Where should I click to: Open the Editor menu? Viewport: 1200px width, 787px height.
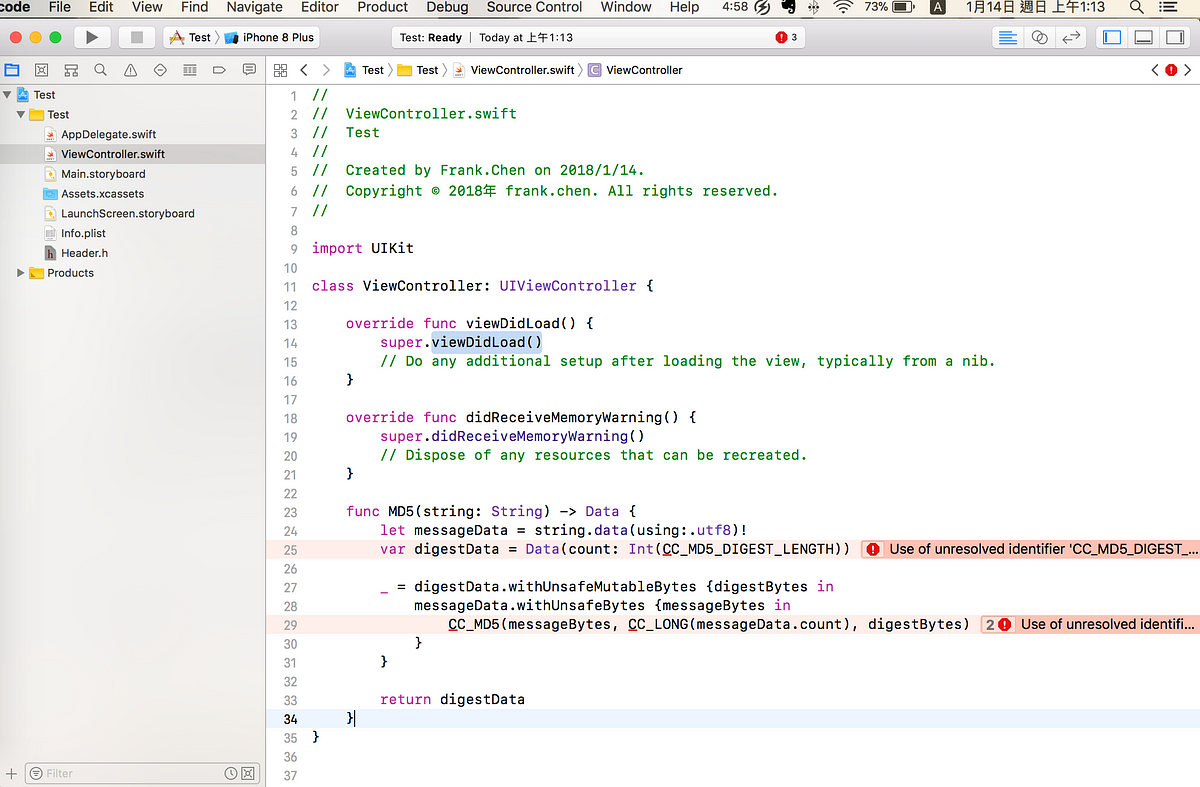(320, 7)
